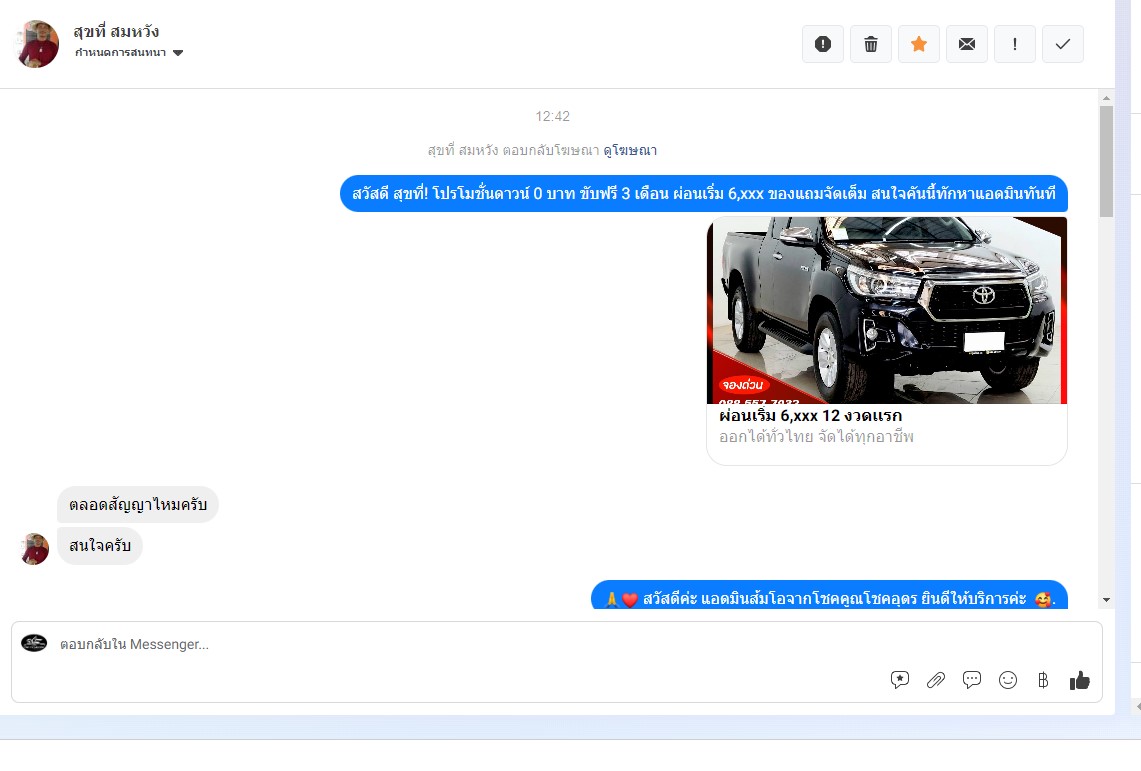Click the chat scrollbar up arrow
Image resolution: width=1141 pixels, height=771 pixels.
coord(1106,98)
